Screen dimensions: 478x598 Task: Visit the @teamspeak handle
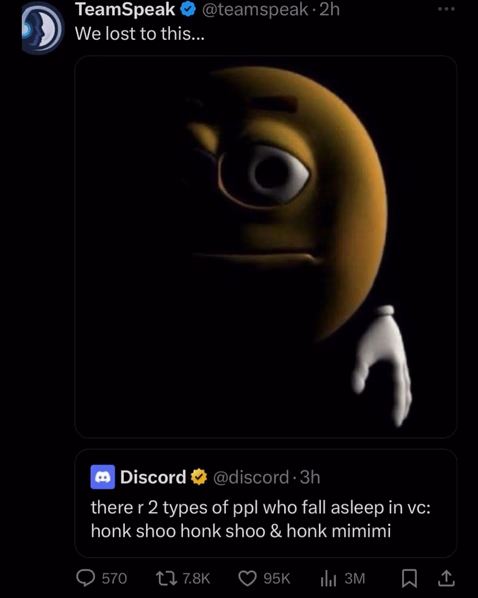click(255, 10)
